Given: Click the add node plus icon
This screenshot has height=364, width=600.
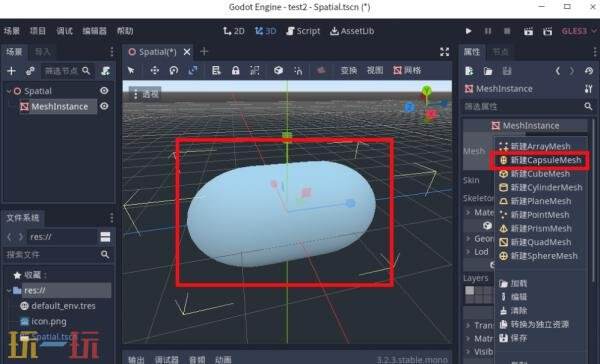Looking at the screenshot, I should (x=11, y=71).
